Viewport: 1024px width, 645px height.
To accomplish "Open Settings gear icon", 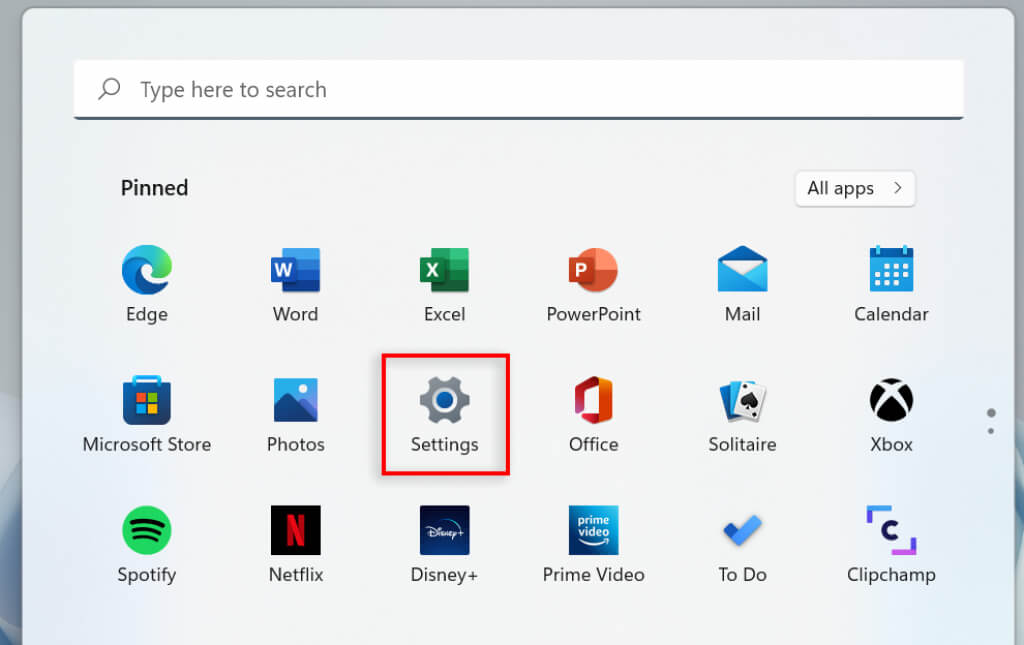I will 445,400.
